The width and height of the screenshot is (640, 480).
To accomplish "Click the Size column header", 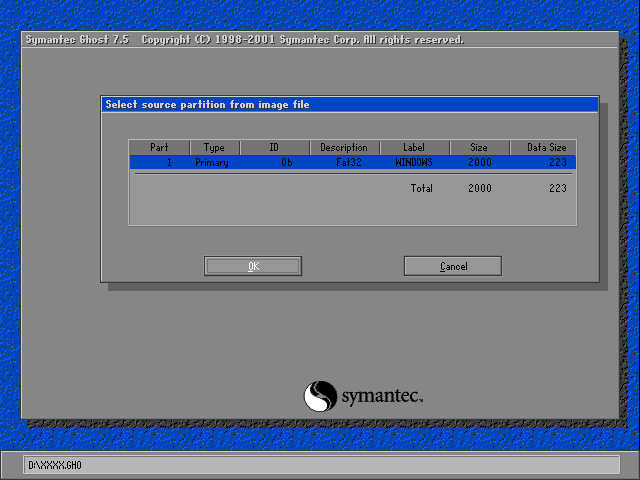I will (x=479, y=147).
